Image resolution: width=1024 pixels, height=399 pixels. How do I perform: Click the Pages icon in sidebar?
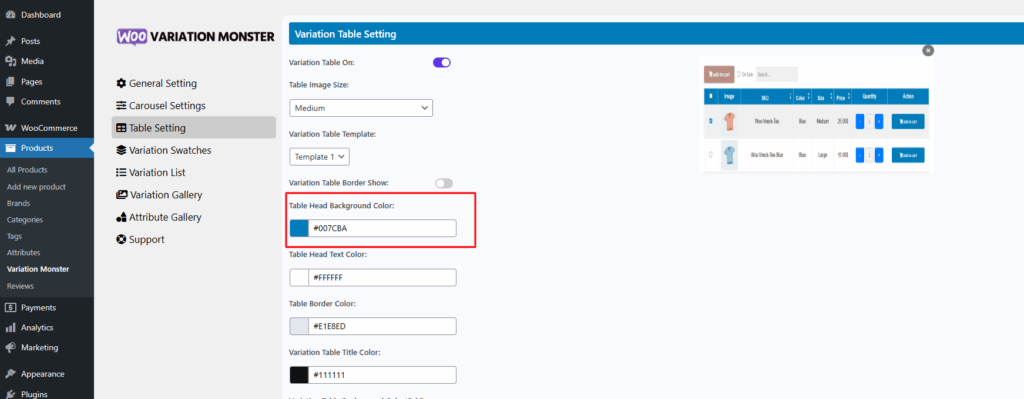(10, 82)
